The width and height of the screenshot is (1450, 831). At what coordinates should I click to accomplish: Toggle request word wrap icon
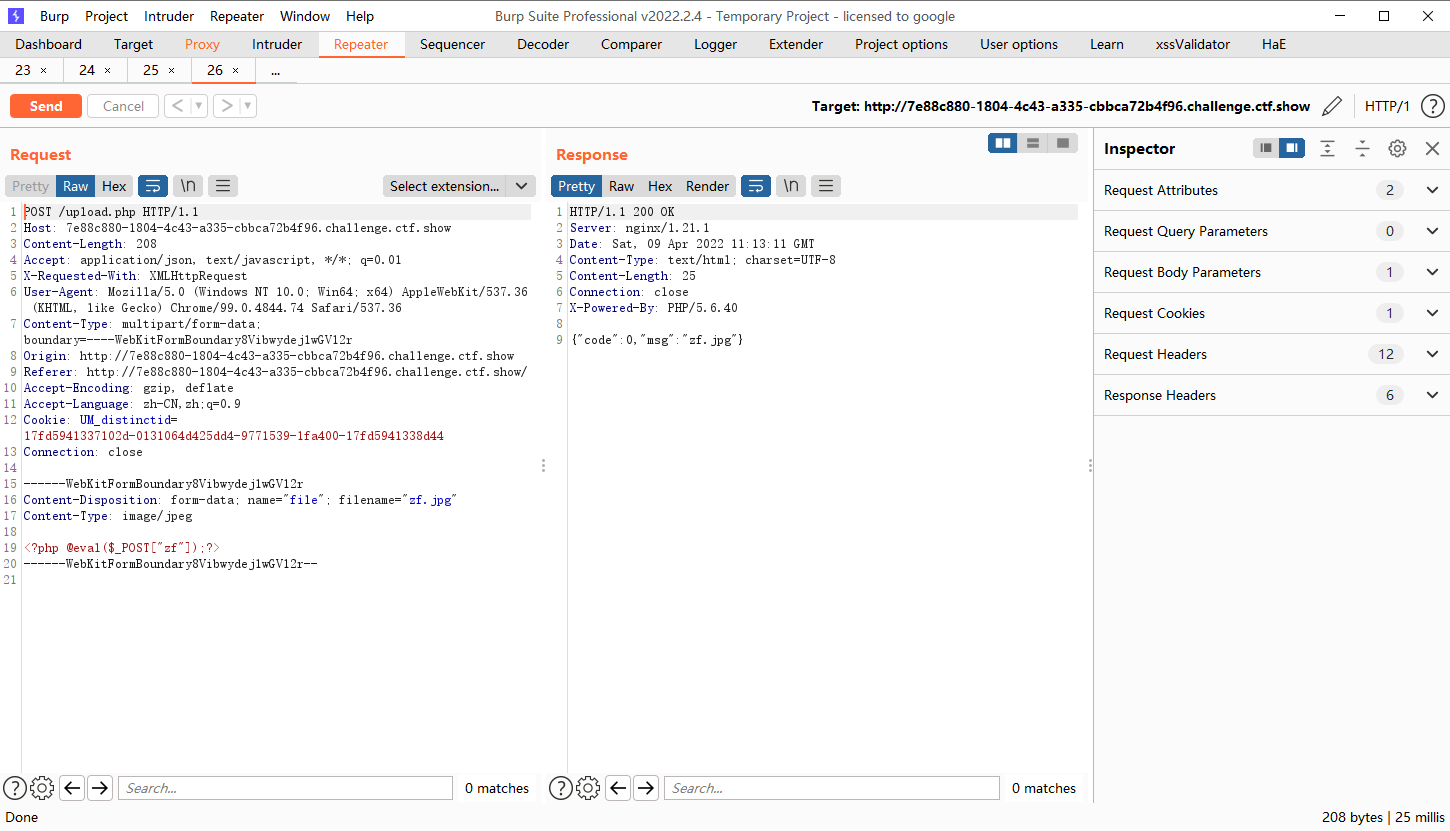point(153,186)
